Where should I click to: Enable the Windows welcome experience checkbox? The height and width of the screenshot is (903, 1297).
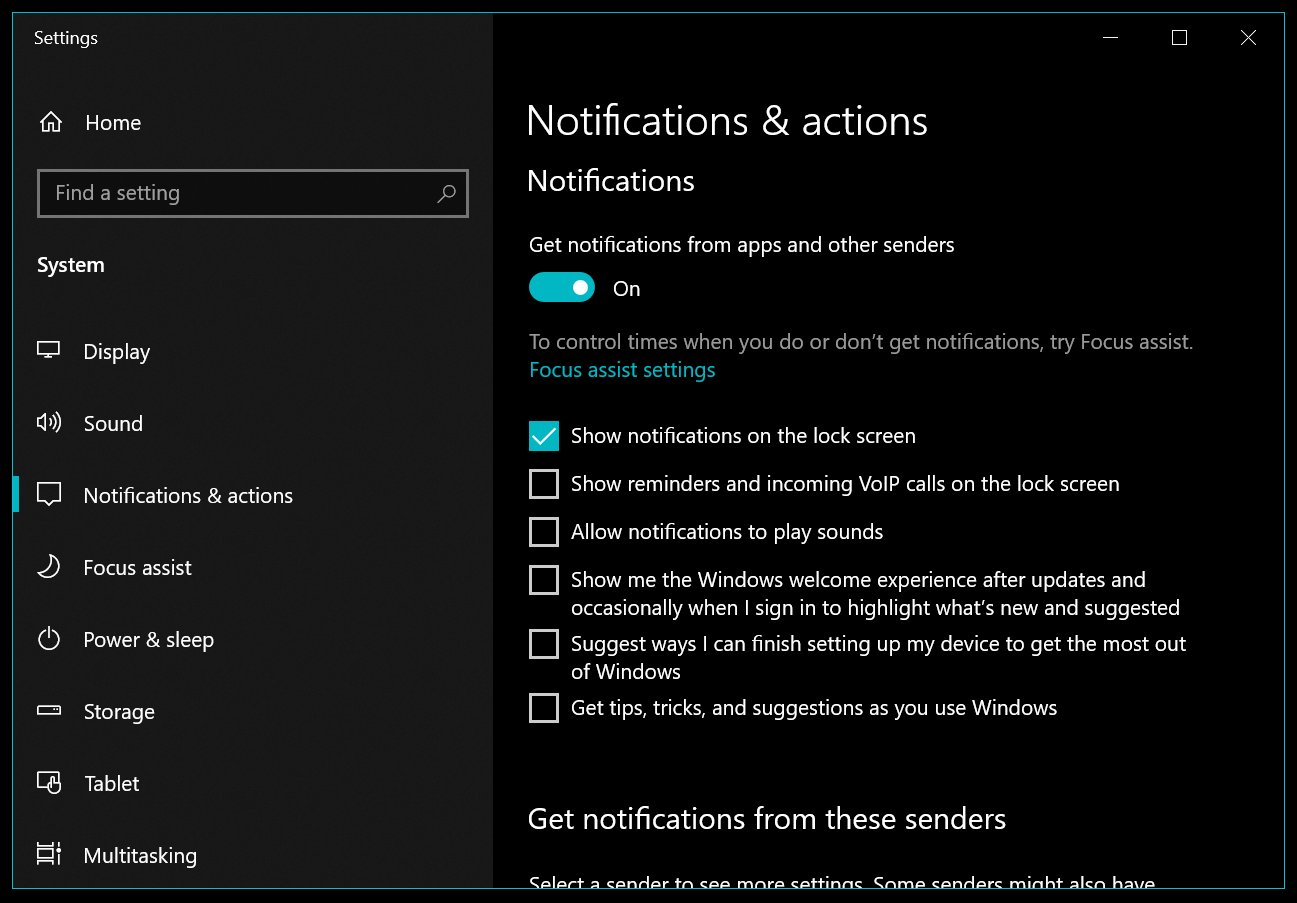544,580
